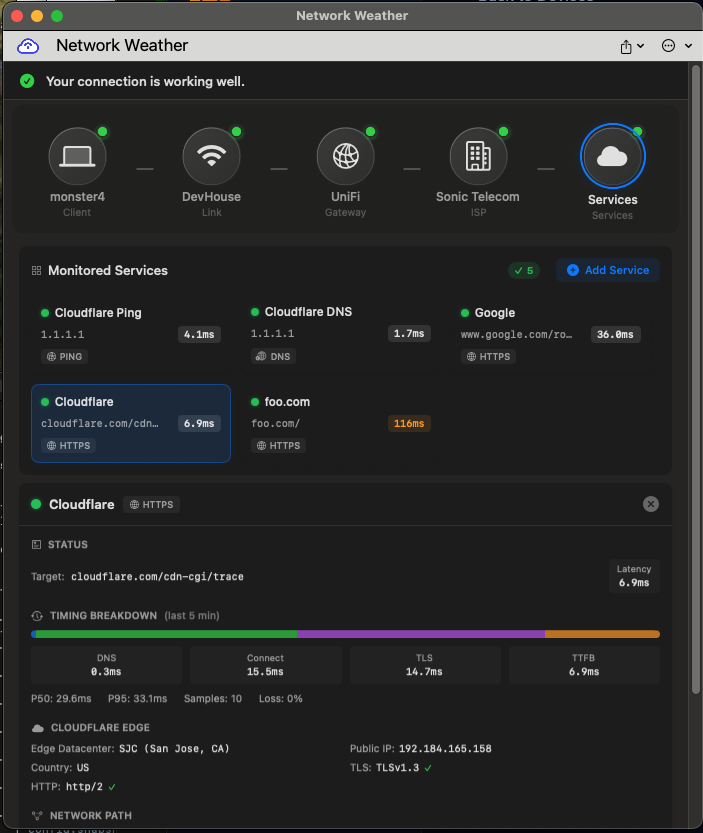This screenshot has width=703, height=833.
Task: Click the Network Weather title bar label
Action: 352,15
